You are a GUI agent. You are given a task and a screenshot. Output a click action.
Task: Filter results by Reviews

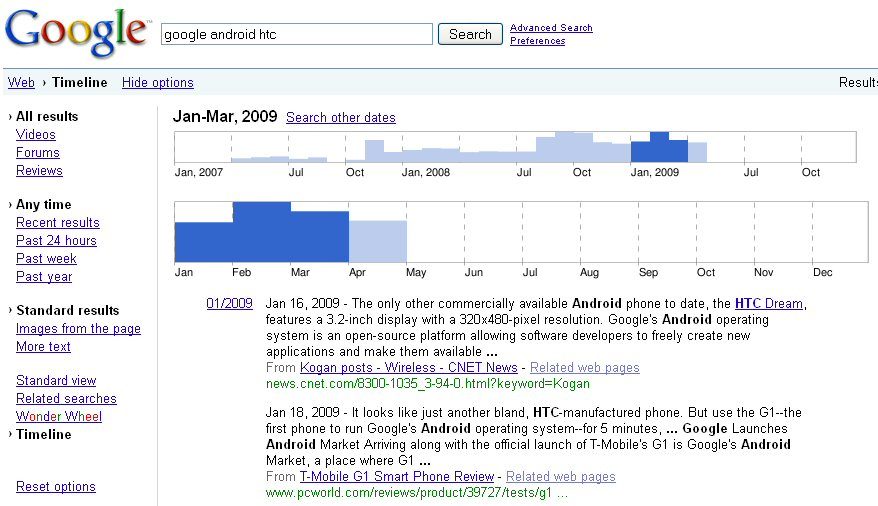pyautogui.click(x=39, y=171)
